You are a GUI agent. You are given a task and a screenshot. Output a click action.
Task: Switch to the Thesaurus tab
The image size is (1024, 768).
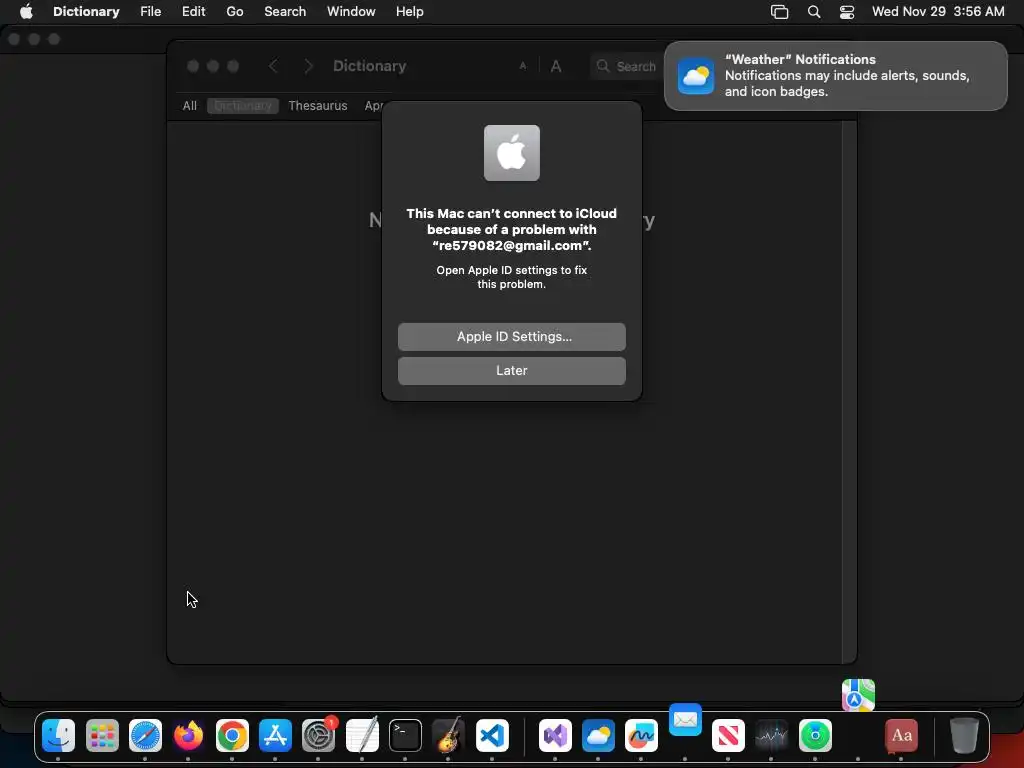[317, 106]
